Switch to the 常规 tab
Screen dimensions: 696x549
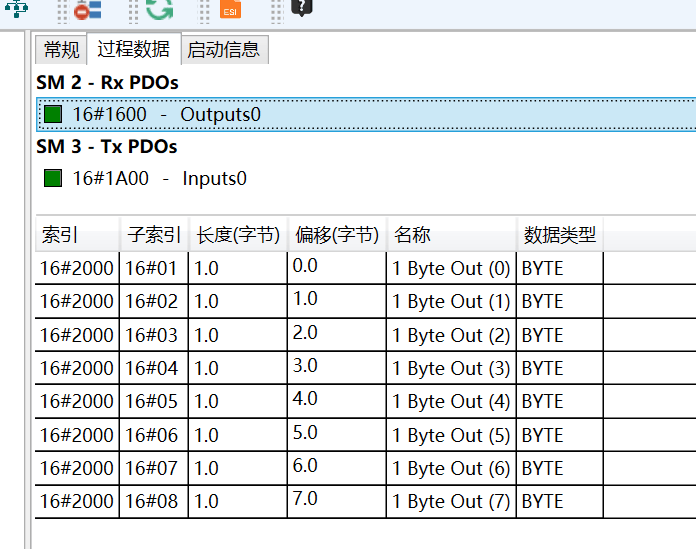[62, 49]
